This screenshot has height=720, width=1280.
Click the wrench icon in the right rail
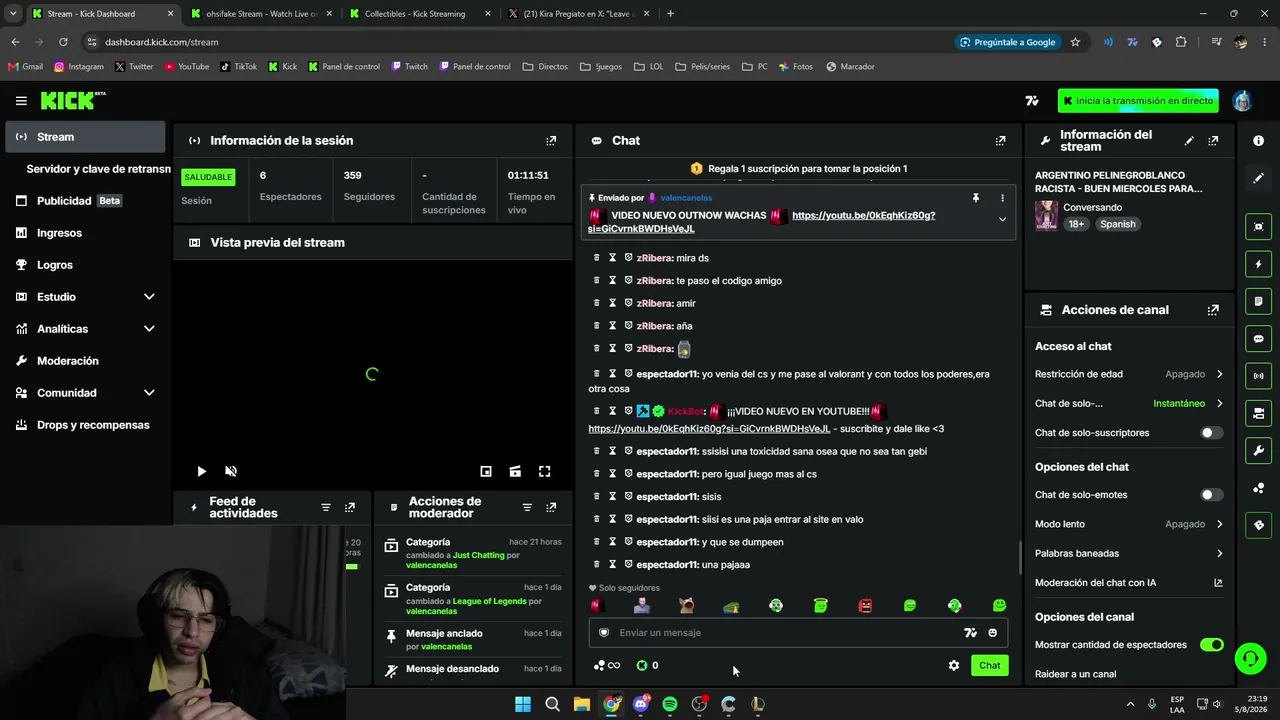click(1258, 451)
